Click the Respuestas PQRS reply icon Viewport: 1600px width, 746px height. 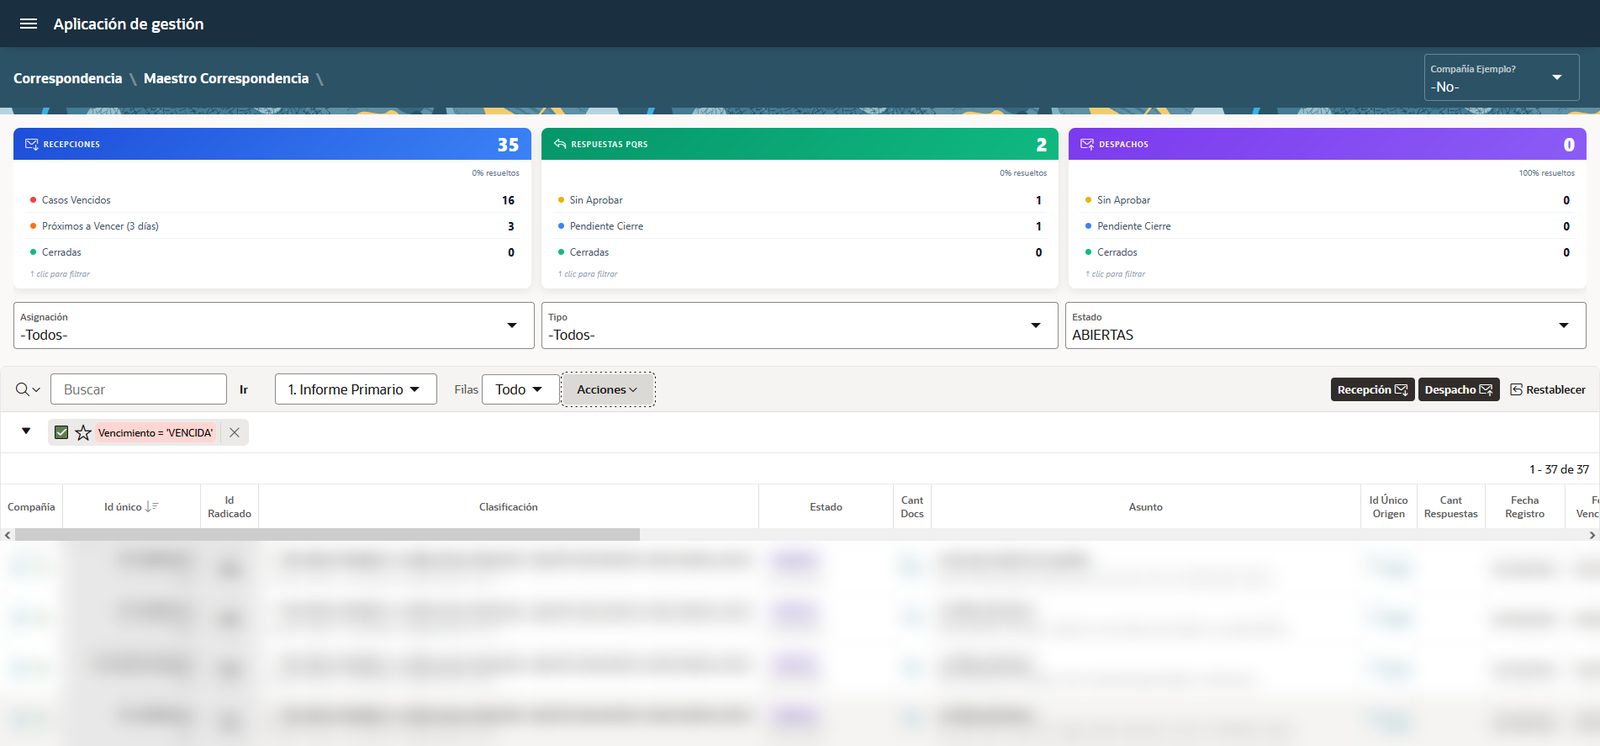click(560, 144)
